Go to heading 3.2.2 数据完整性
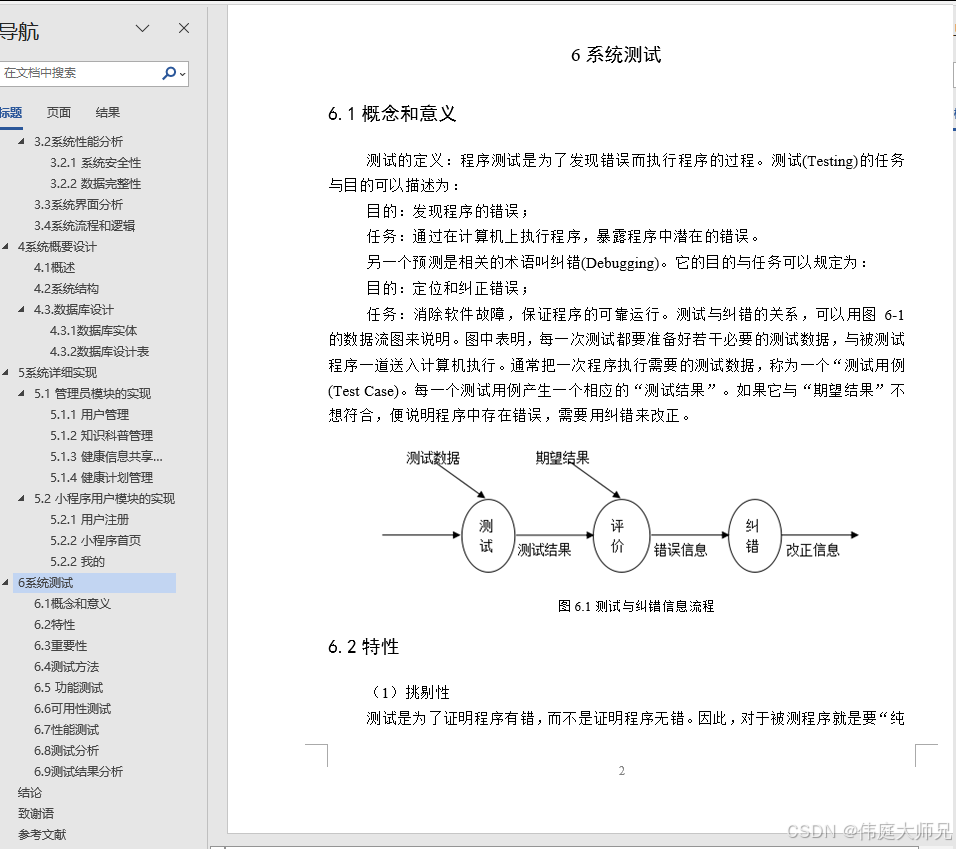Screen dimensions: 956x849 coord(95,183)
